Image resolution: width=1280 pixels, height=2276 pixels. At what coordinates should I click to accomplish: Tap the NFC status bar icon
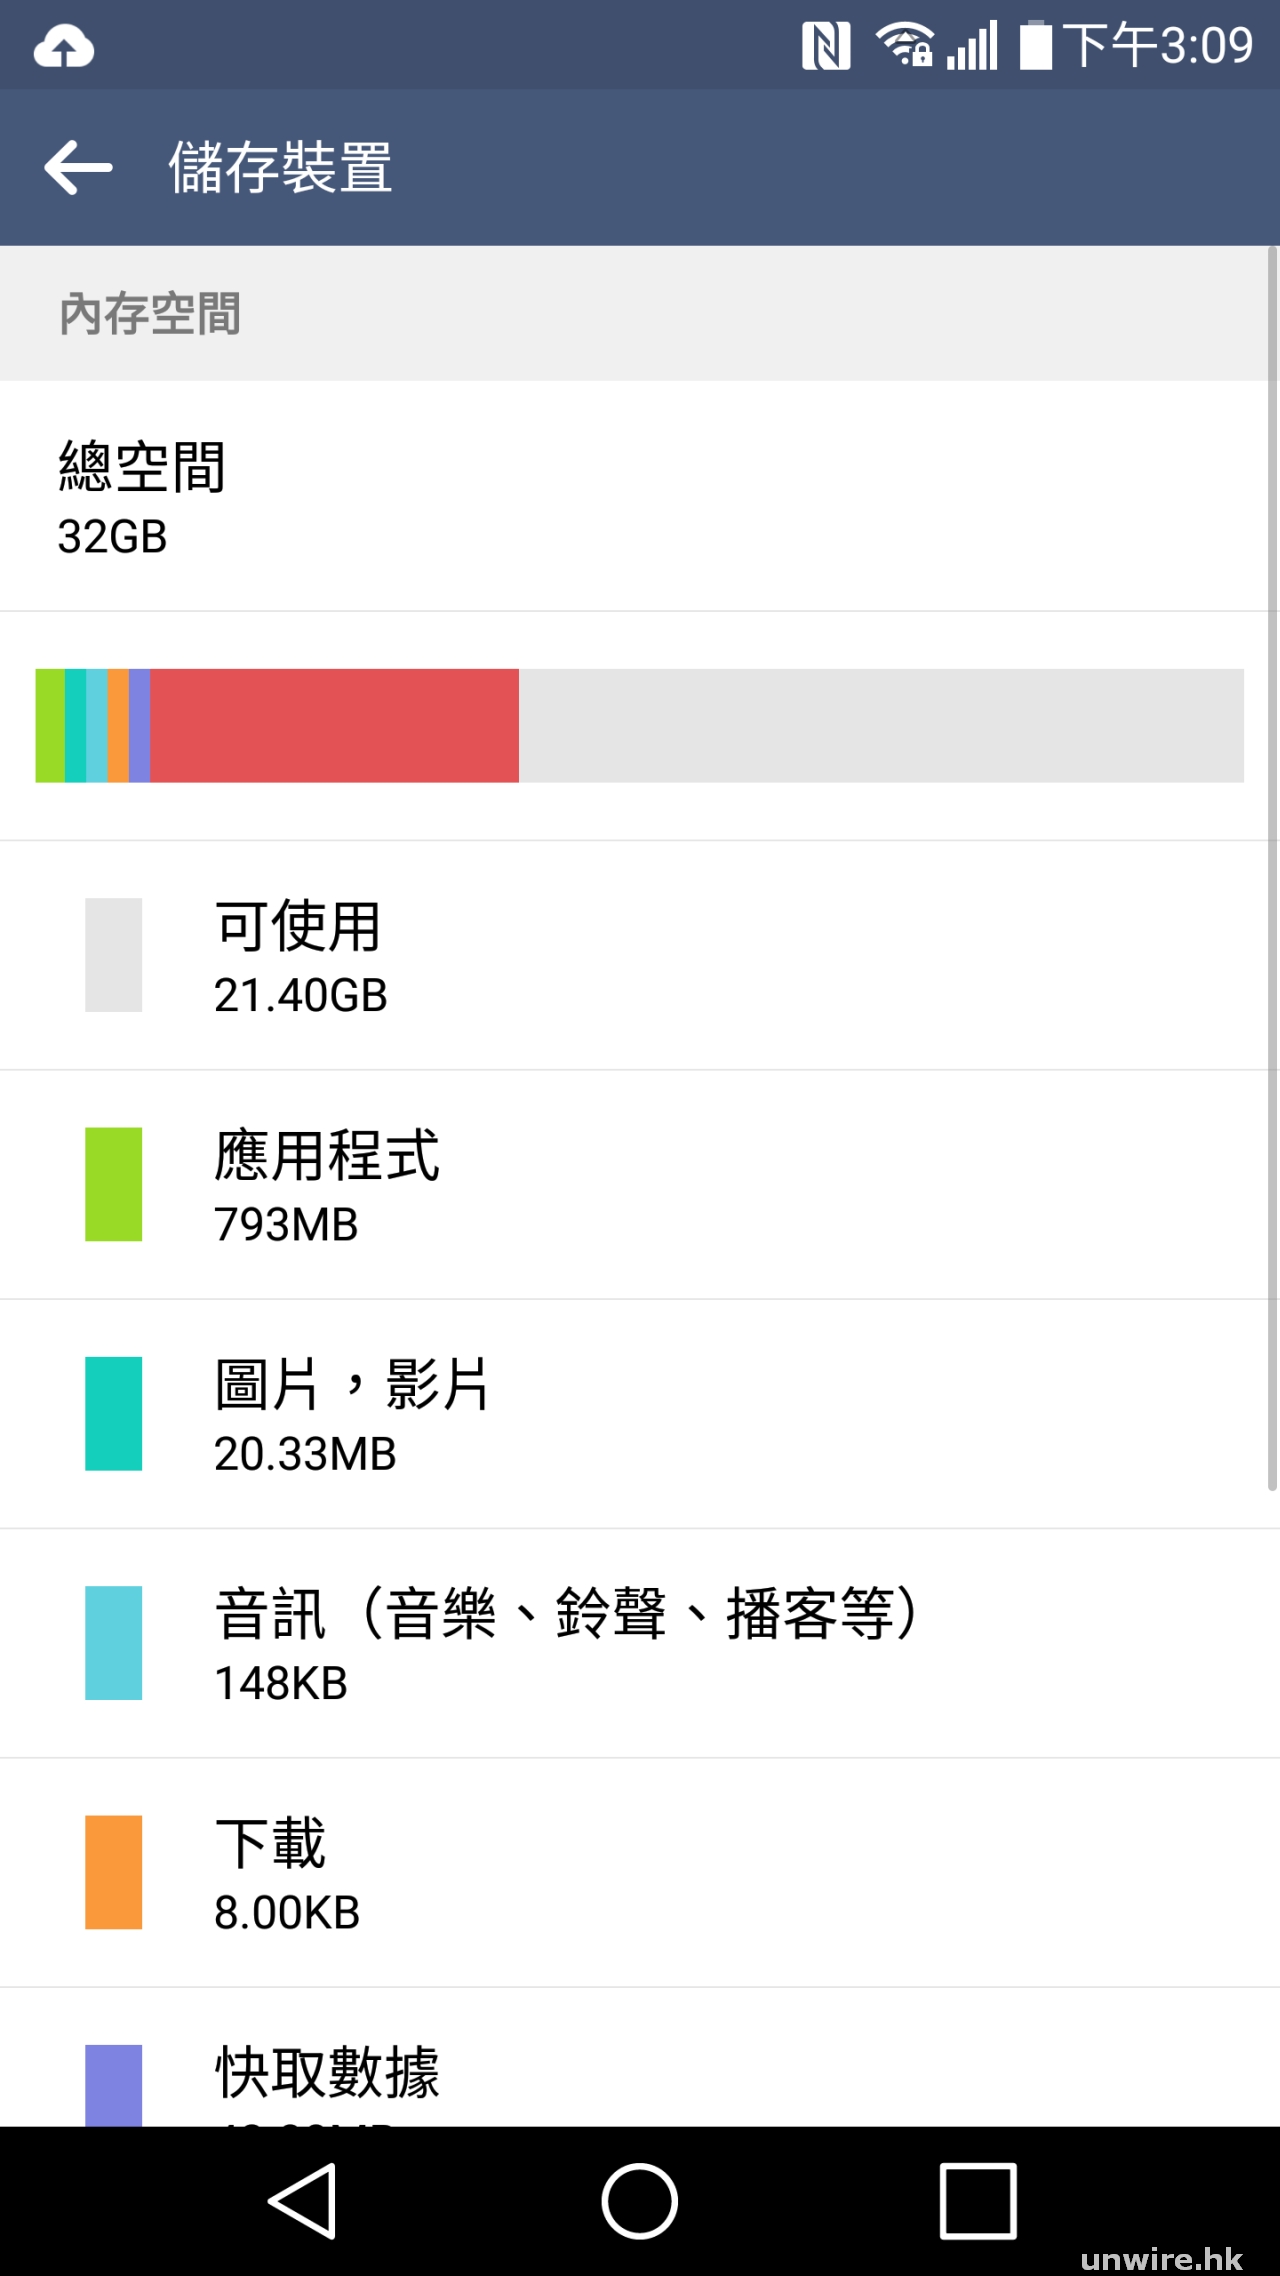pyautogui.click(x=826, y=47)
